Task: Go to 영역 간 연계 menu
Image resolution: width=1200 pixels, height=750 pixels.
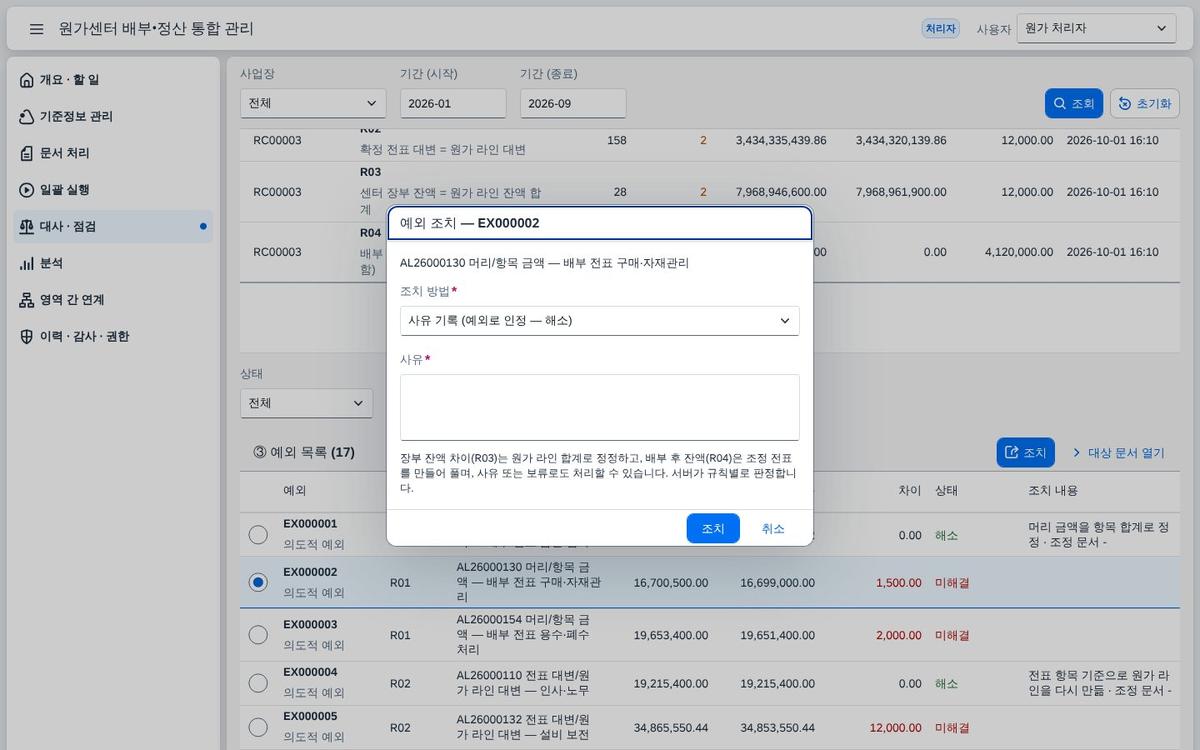Action: pyautogui.click(x=112, y=300)
